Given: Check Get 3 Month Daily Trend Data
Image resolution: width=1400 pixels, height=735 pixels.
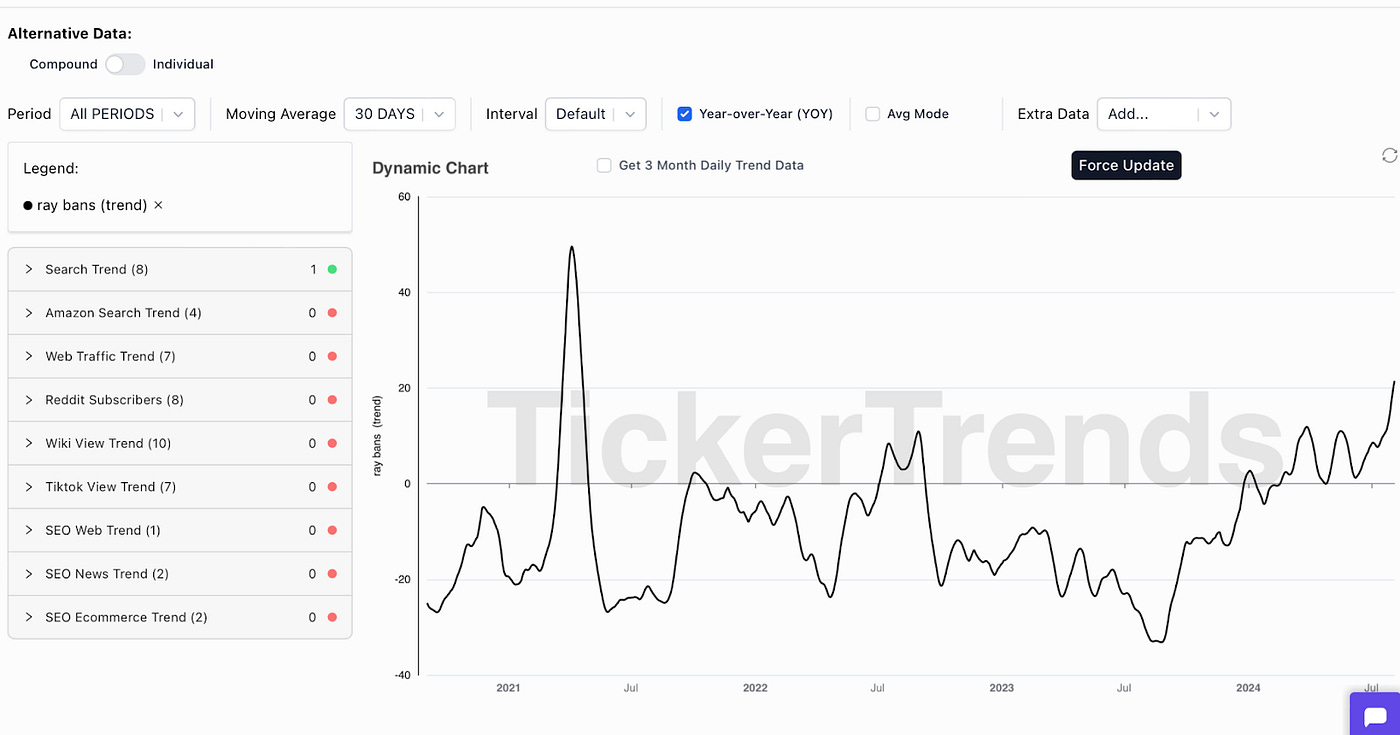Looking at the screenshot, I should [604, 165].
